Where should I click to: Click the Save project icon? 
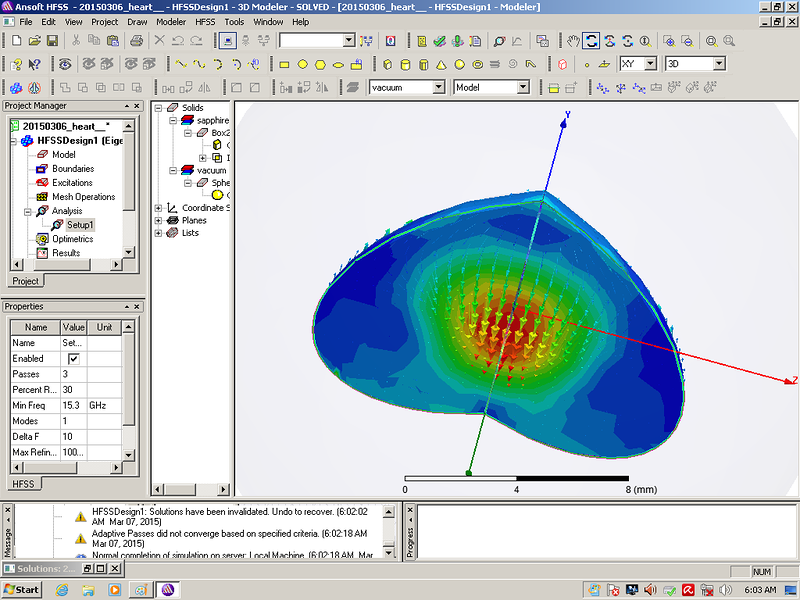(x=52, y=41)
